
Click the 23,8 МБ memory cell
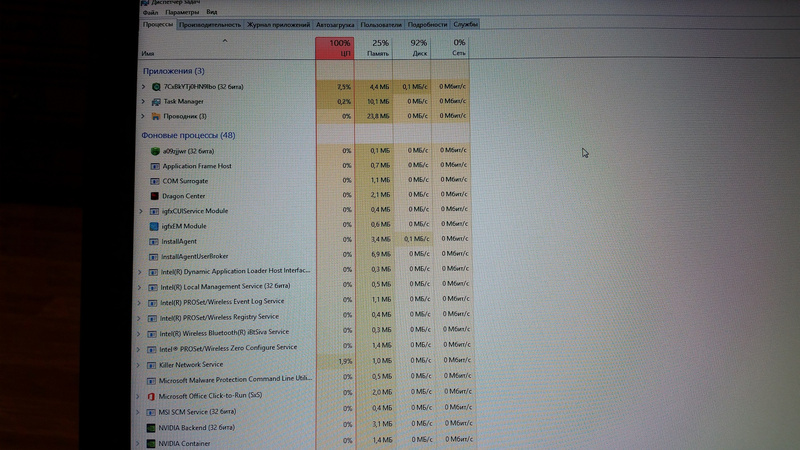click(373, 116)
